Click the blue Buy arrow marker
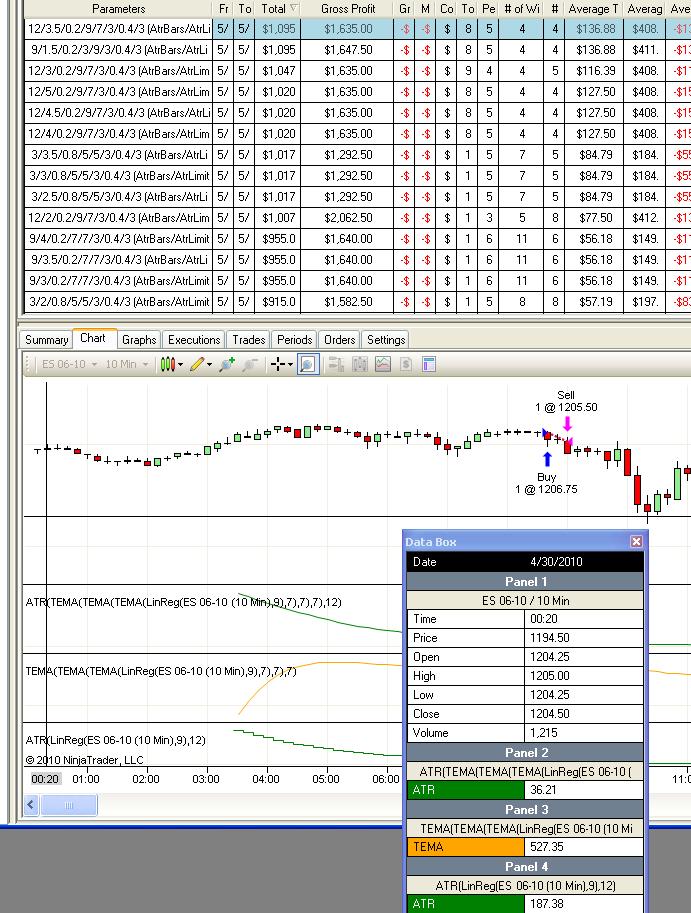 click(x=547, y=459)
